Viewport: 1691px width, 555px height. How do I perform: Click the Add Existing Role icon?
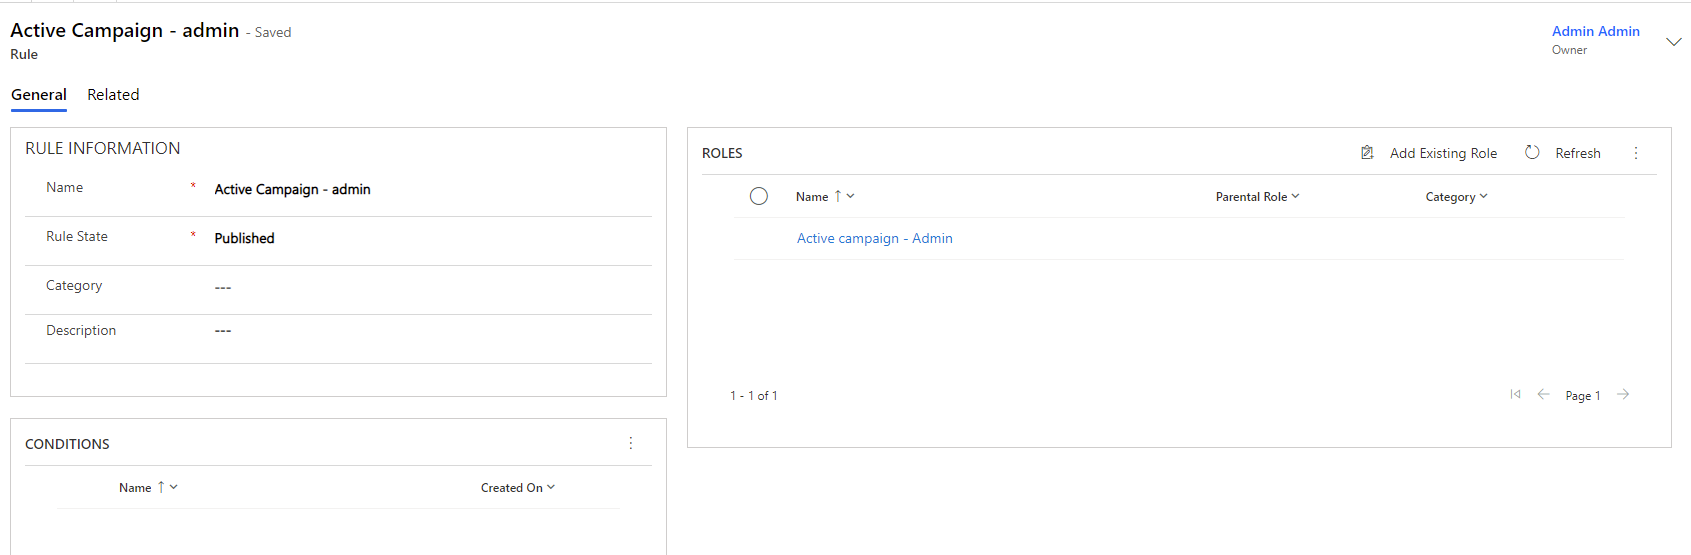pos(1367,153)
